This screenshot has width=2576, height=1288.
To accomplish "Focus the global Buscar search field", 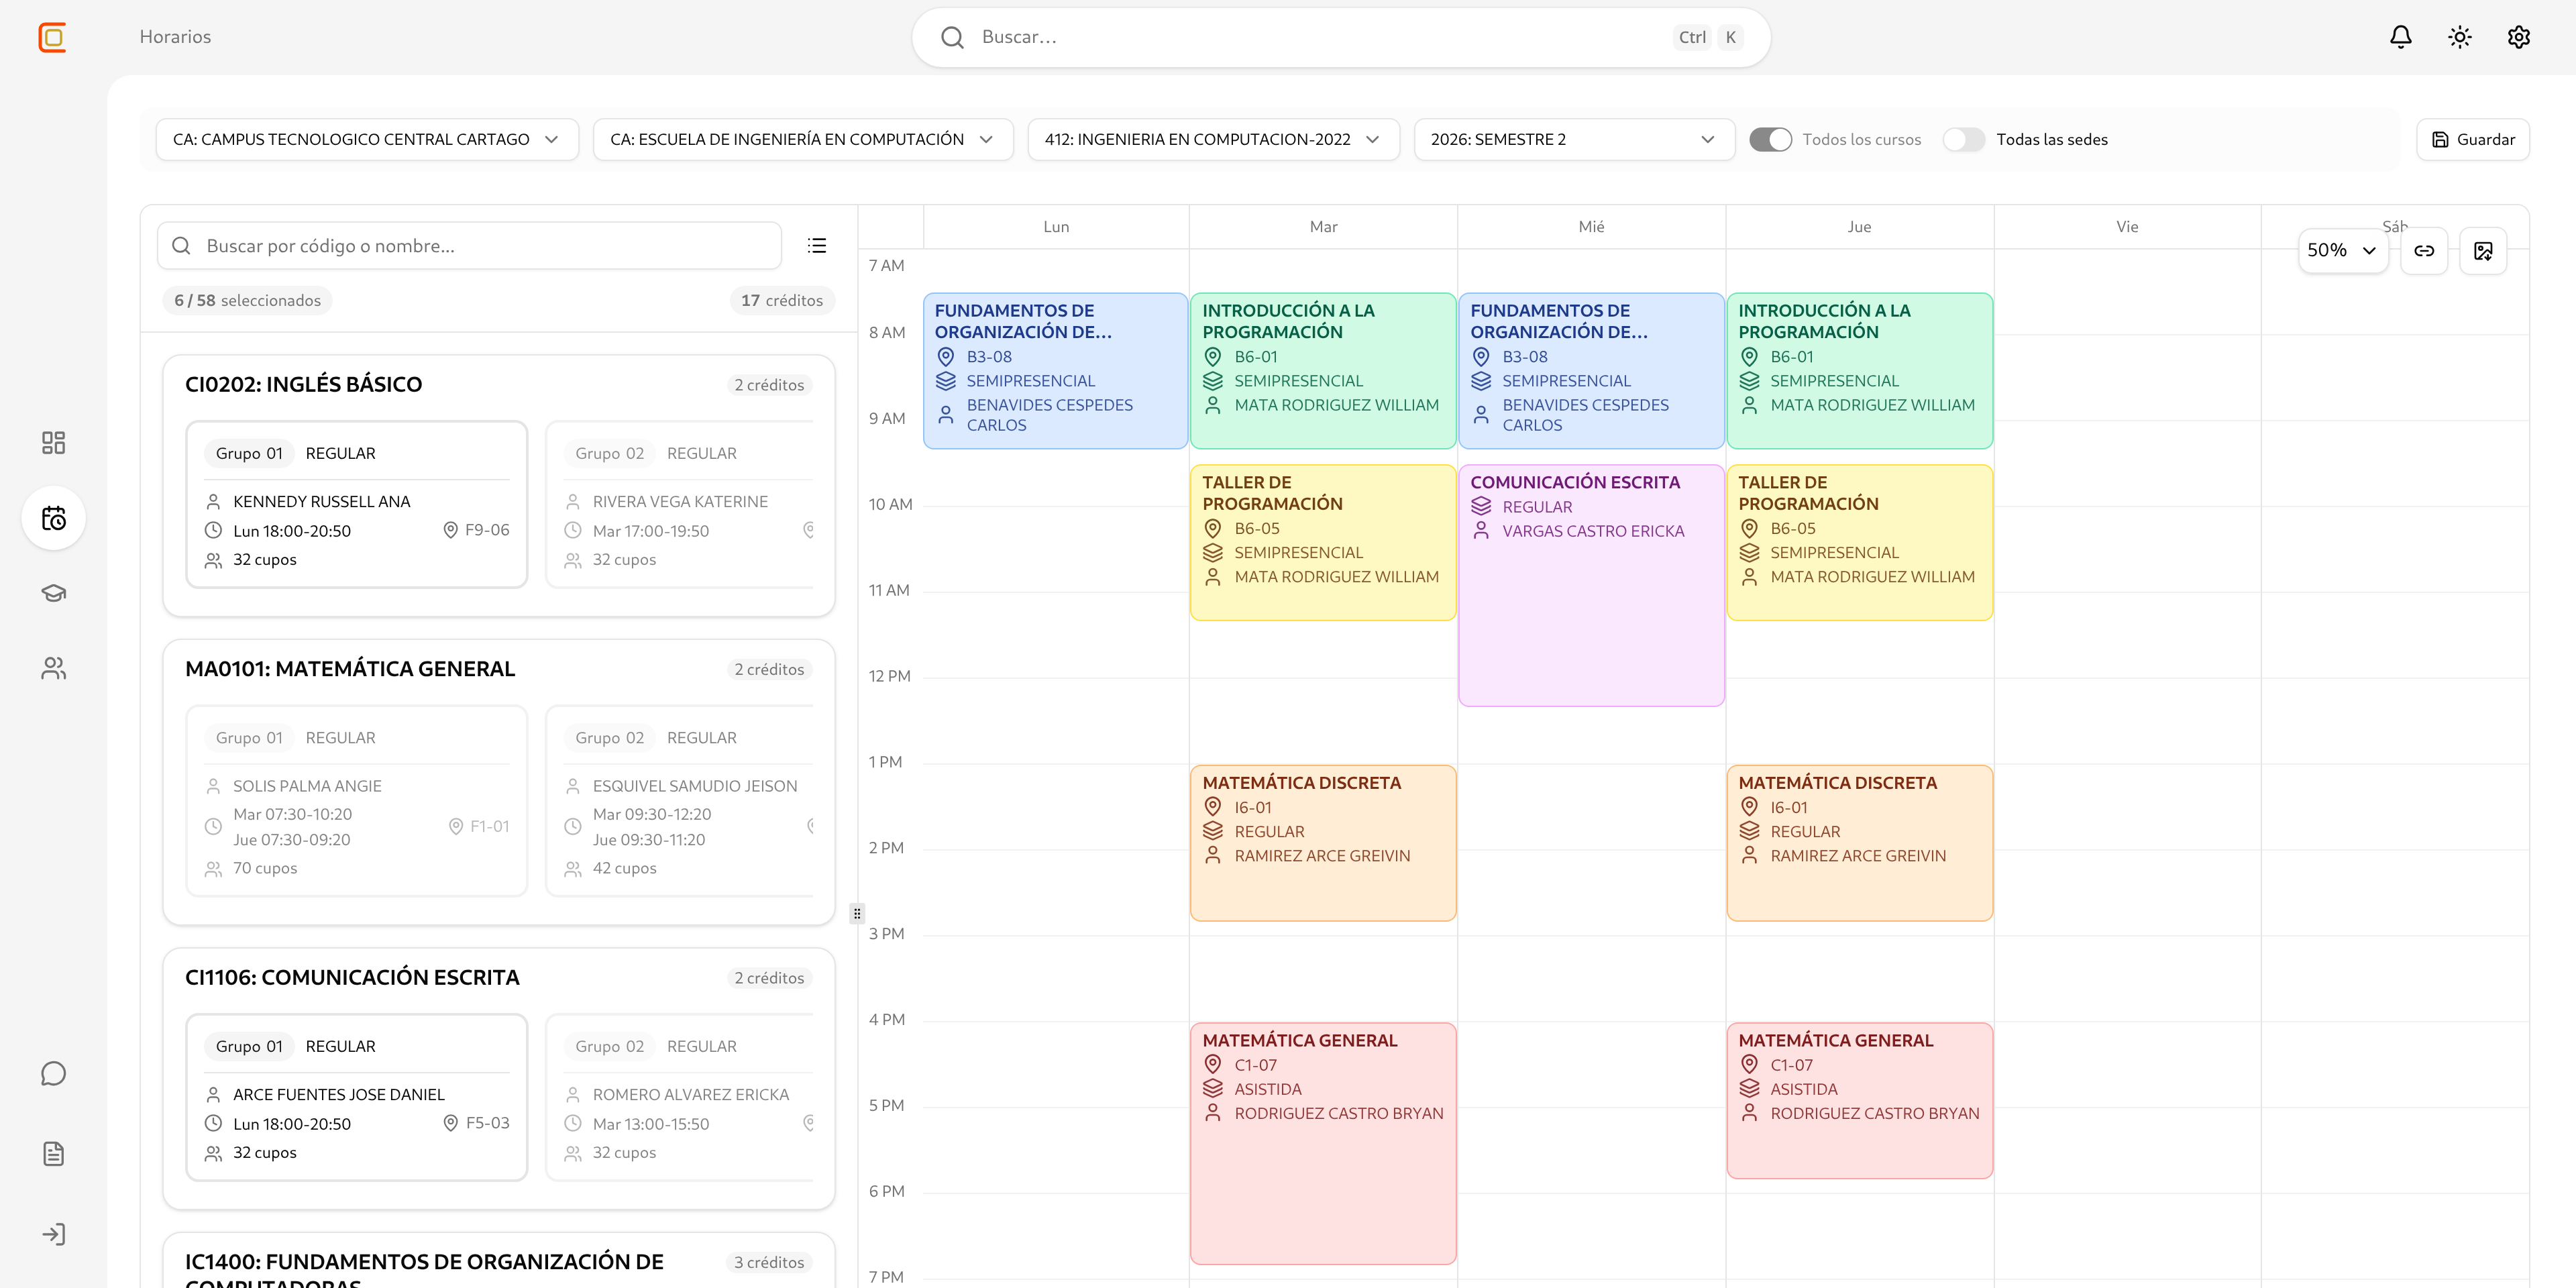I will pos(1340,37).
